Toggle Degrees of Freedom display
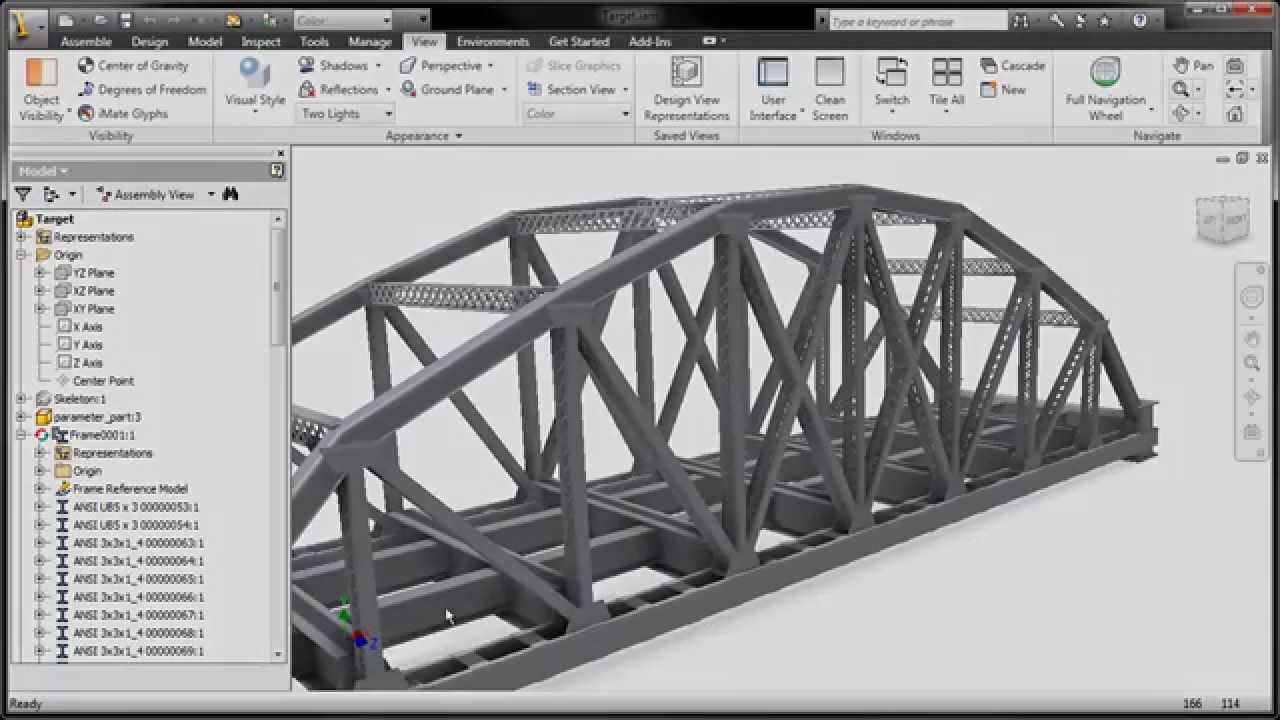The image size is (1280, 720). coord(142,89)
